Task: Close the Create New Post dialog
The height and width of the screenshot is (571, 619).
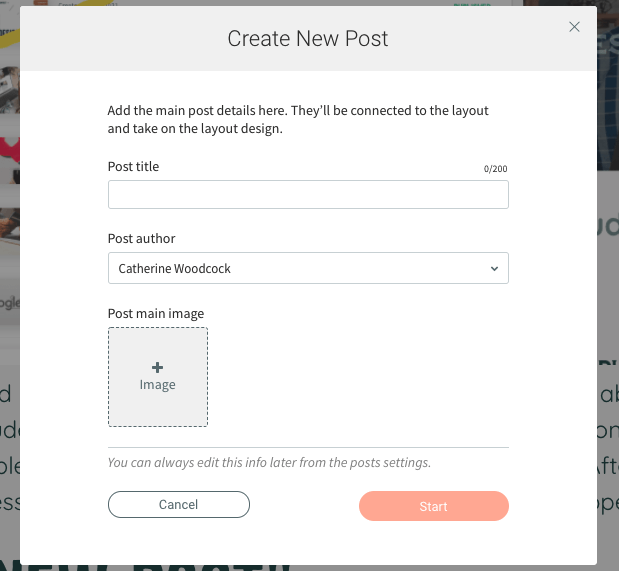Action: point(574,27)
